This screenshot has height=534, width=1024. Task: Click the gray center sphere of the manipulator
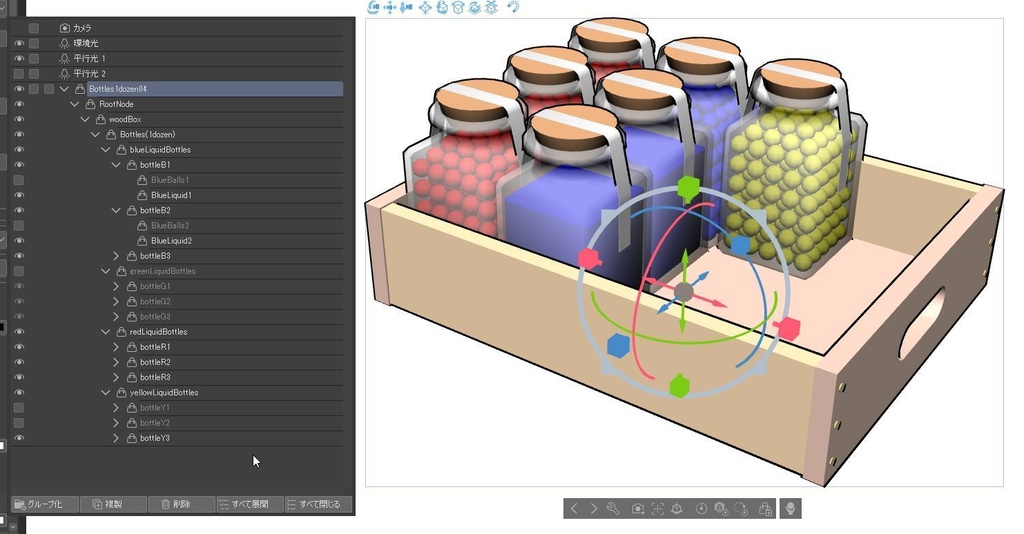coord(683,292)
